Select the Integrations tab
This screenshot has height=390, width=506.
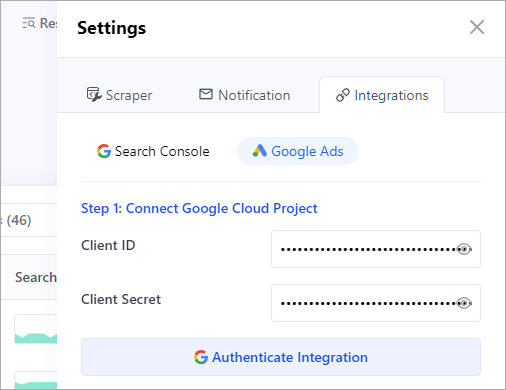[382, 95]
